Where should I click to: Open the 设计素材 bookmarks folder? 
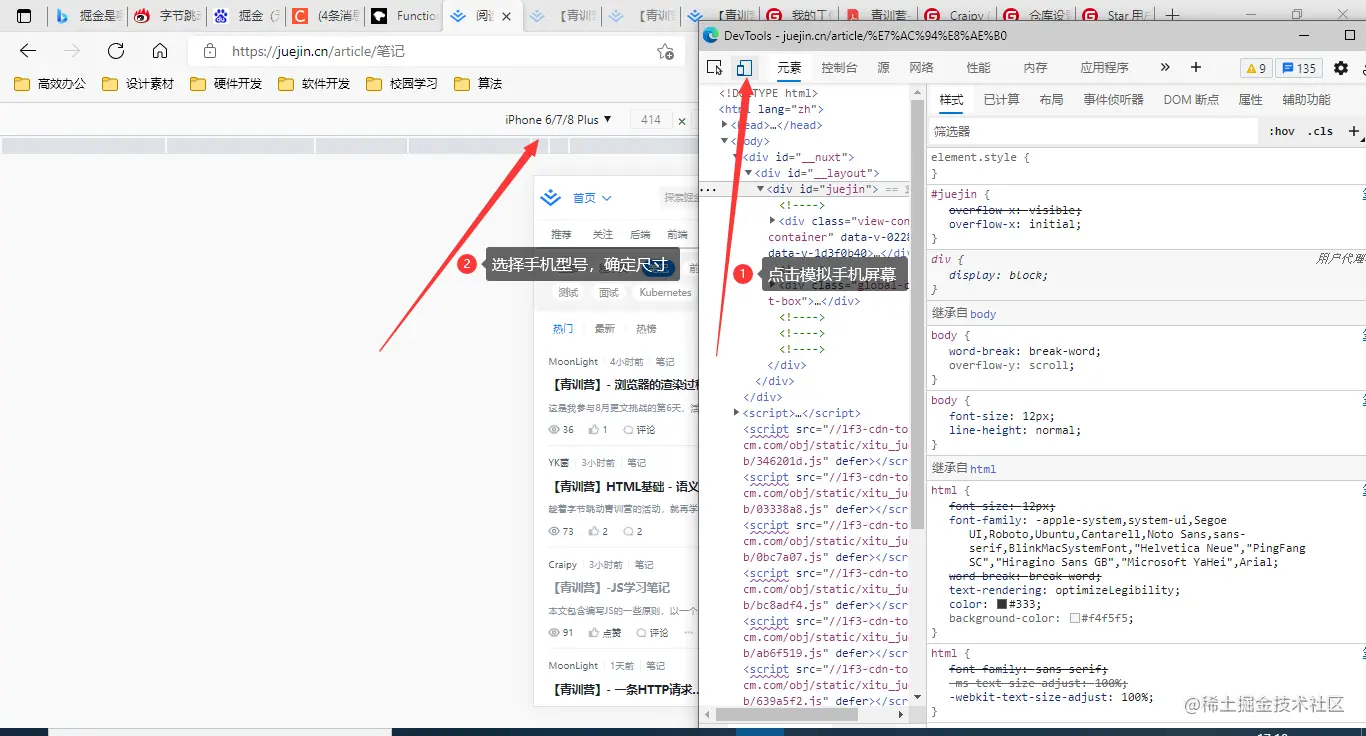pyautogui.click(x=138, y=84)
